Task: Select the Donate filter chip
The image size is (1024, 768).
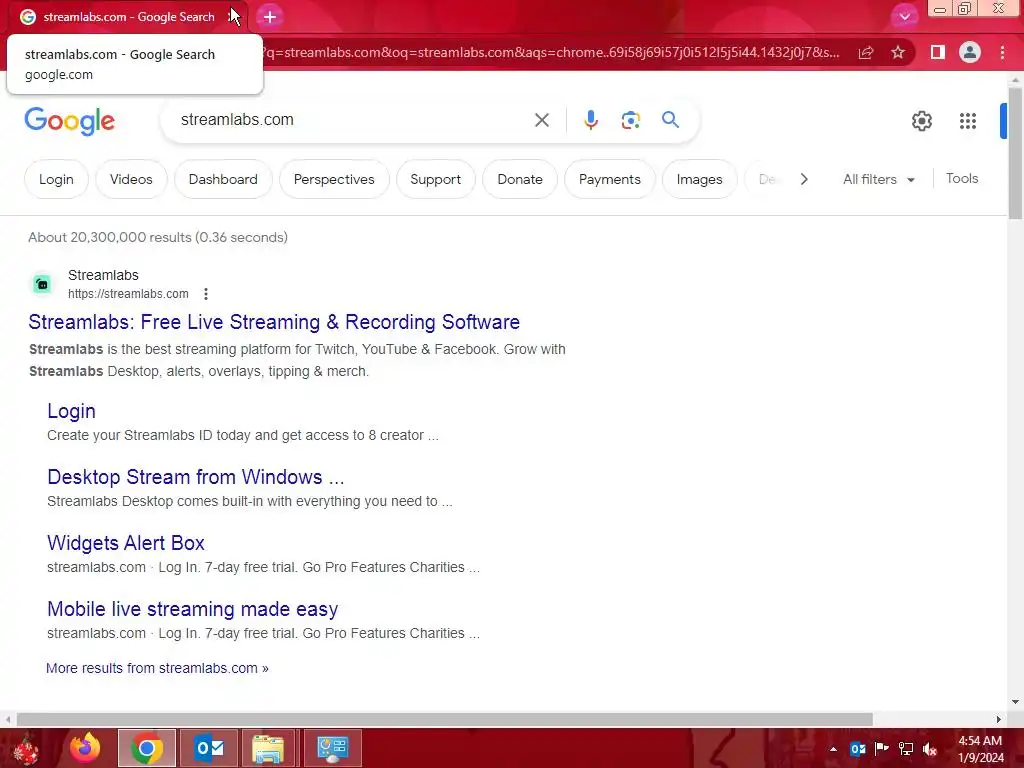Action: click(x=520, y=179)
